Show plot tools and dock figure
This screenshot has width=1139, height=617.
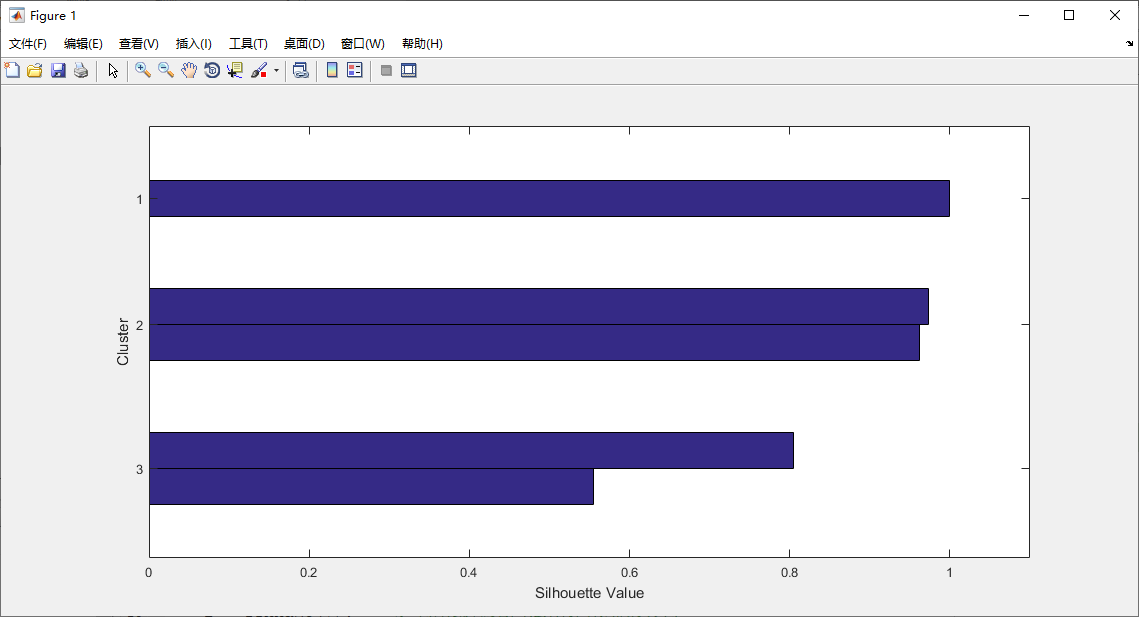tap(409, 70)
